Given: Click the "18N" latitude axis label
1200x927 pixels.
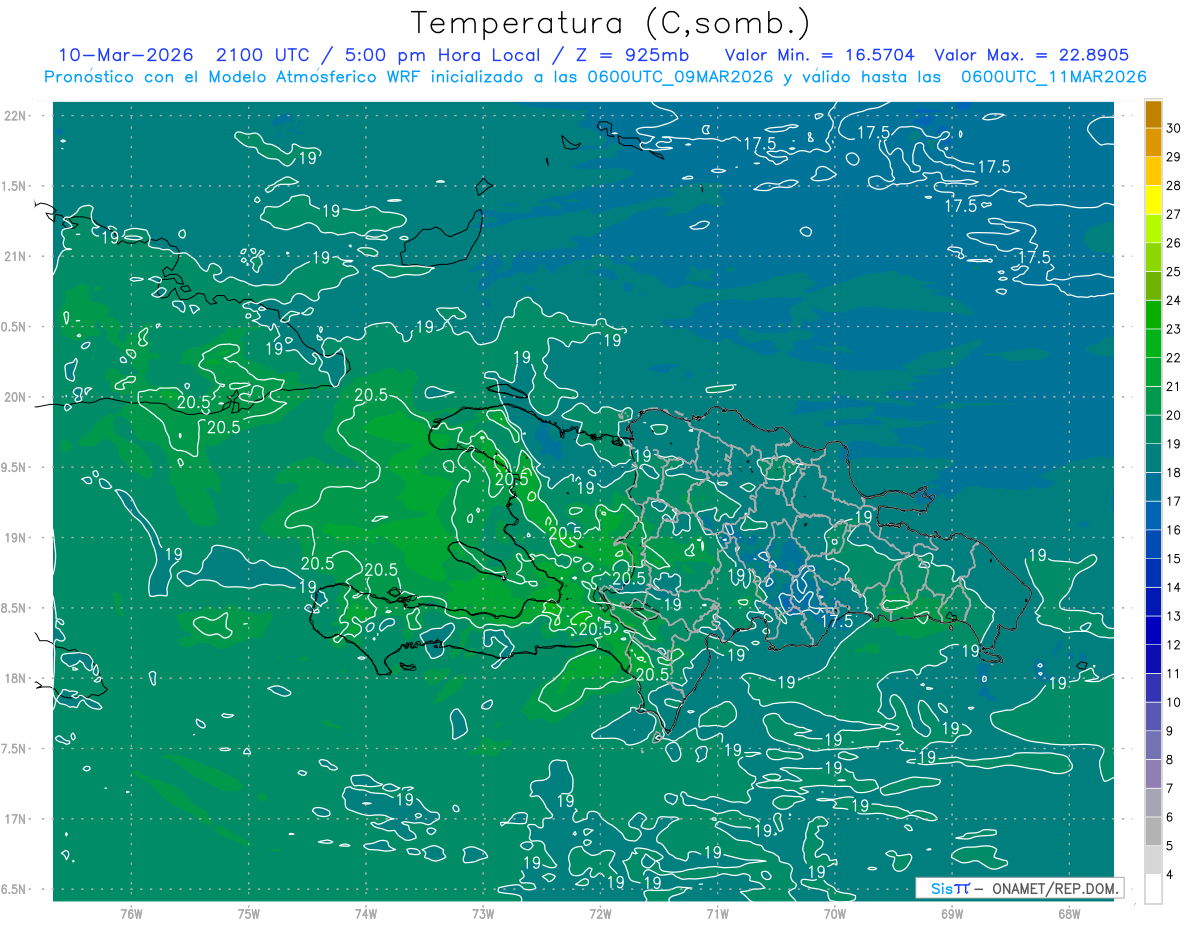Looking at the screenshot, I should tap(16, 678).
